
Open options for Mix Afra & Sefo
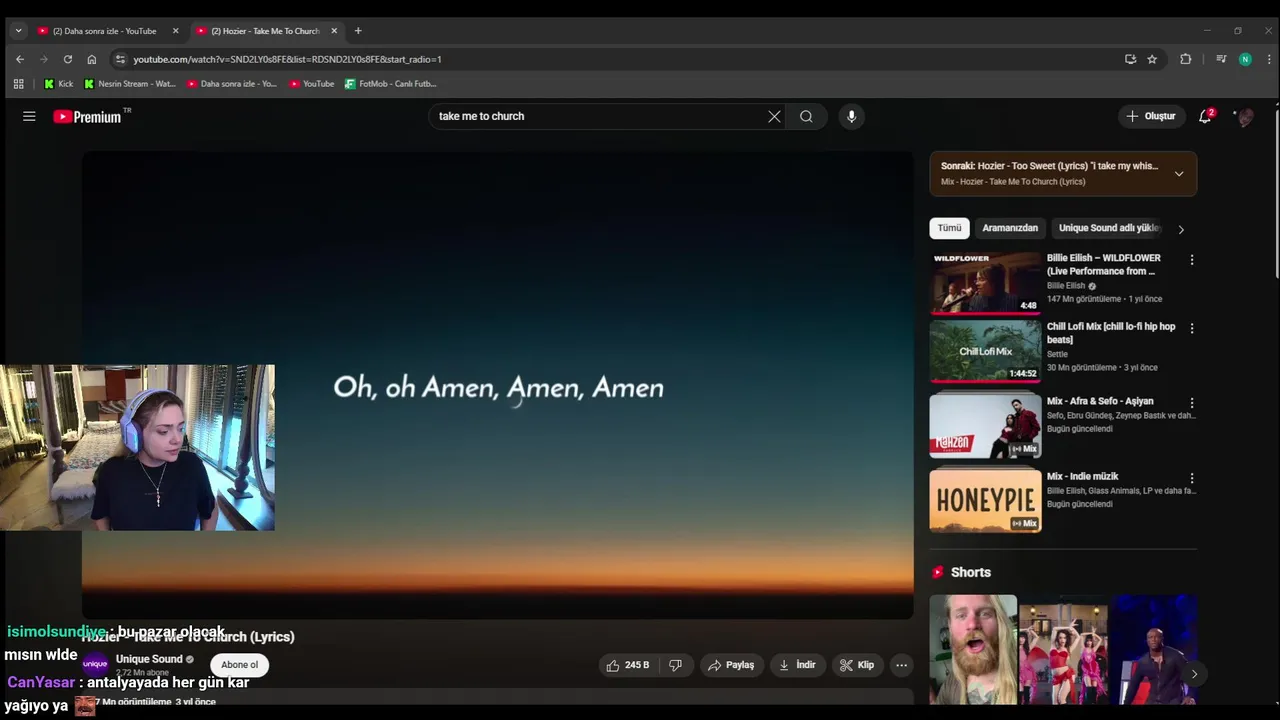pyautogui.click(x=1191, y=403)
